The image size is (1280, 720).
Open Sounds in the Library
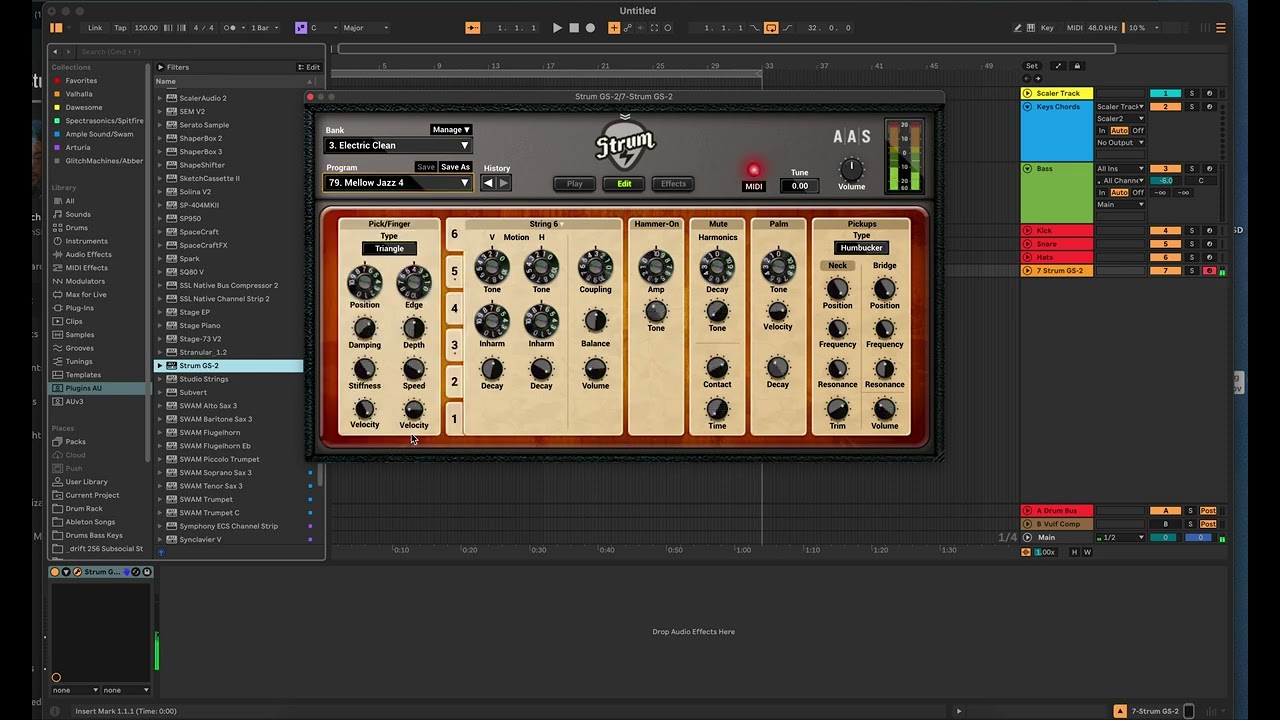click(x=78, y=214)
